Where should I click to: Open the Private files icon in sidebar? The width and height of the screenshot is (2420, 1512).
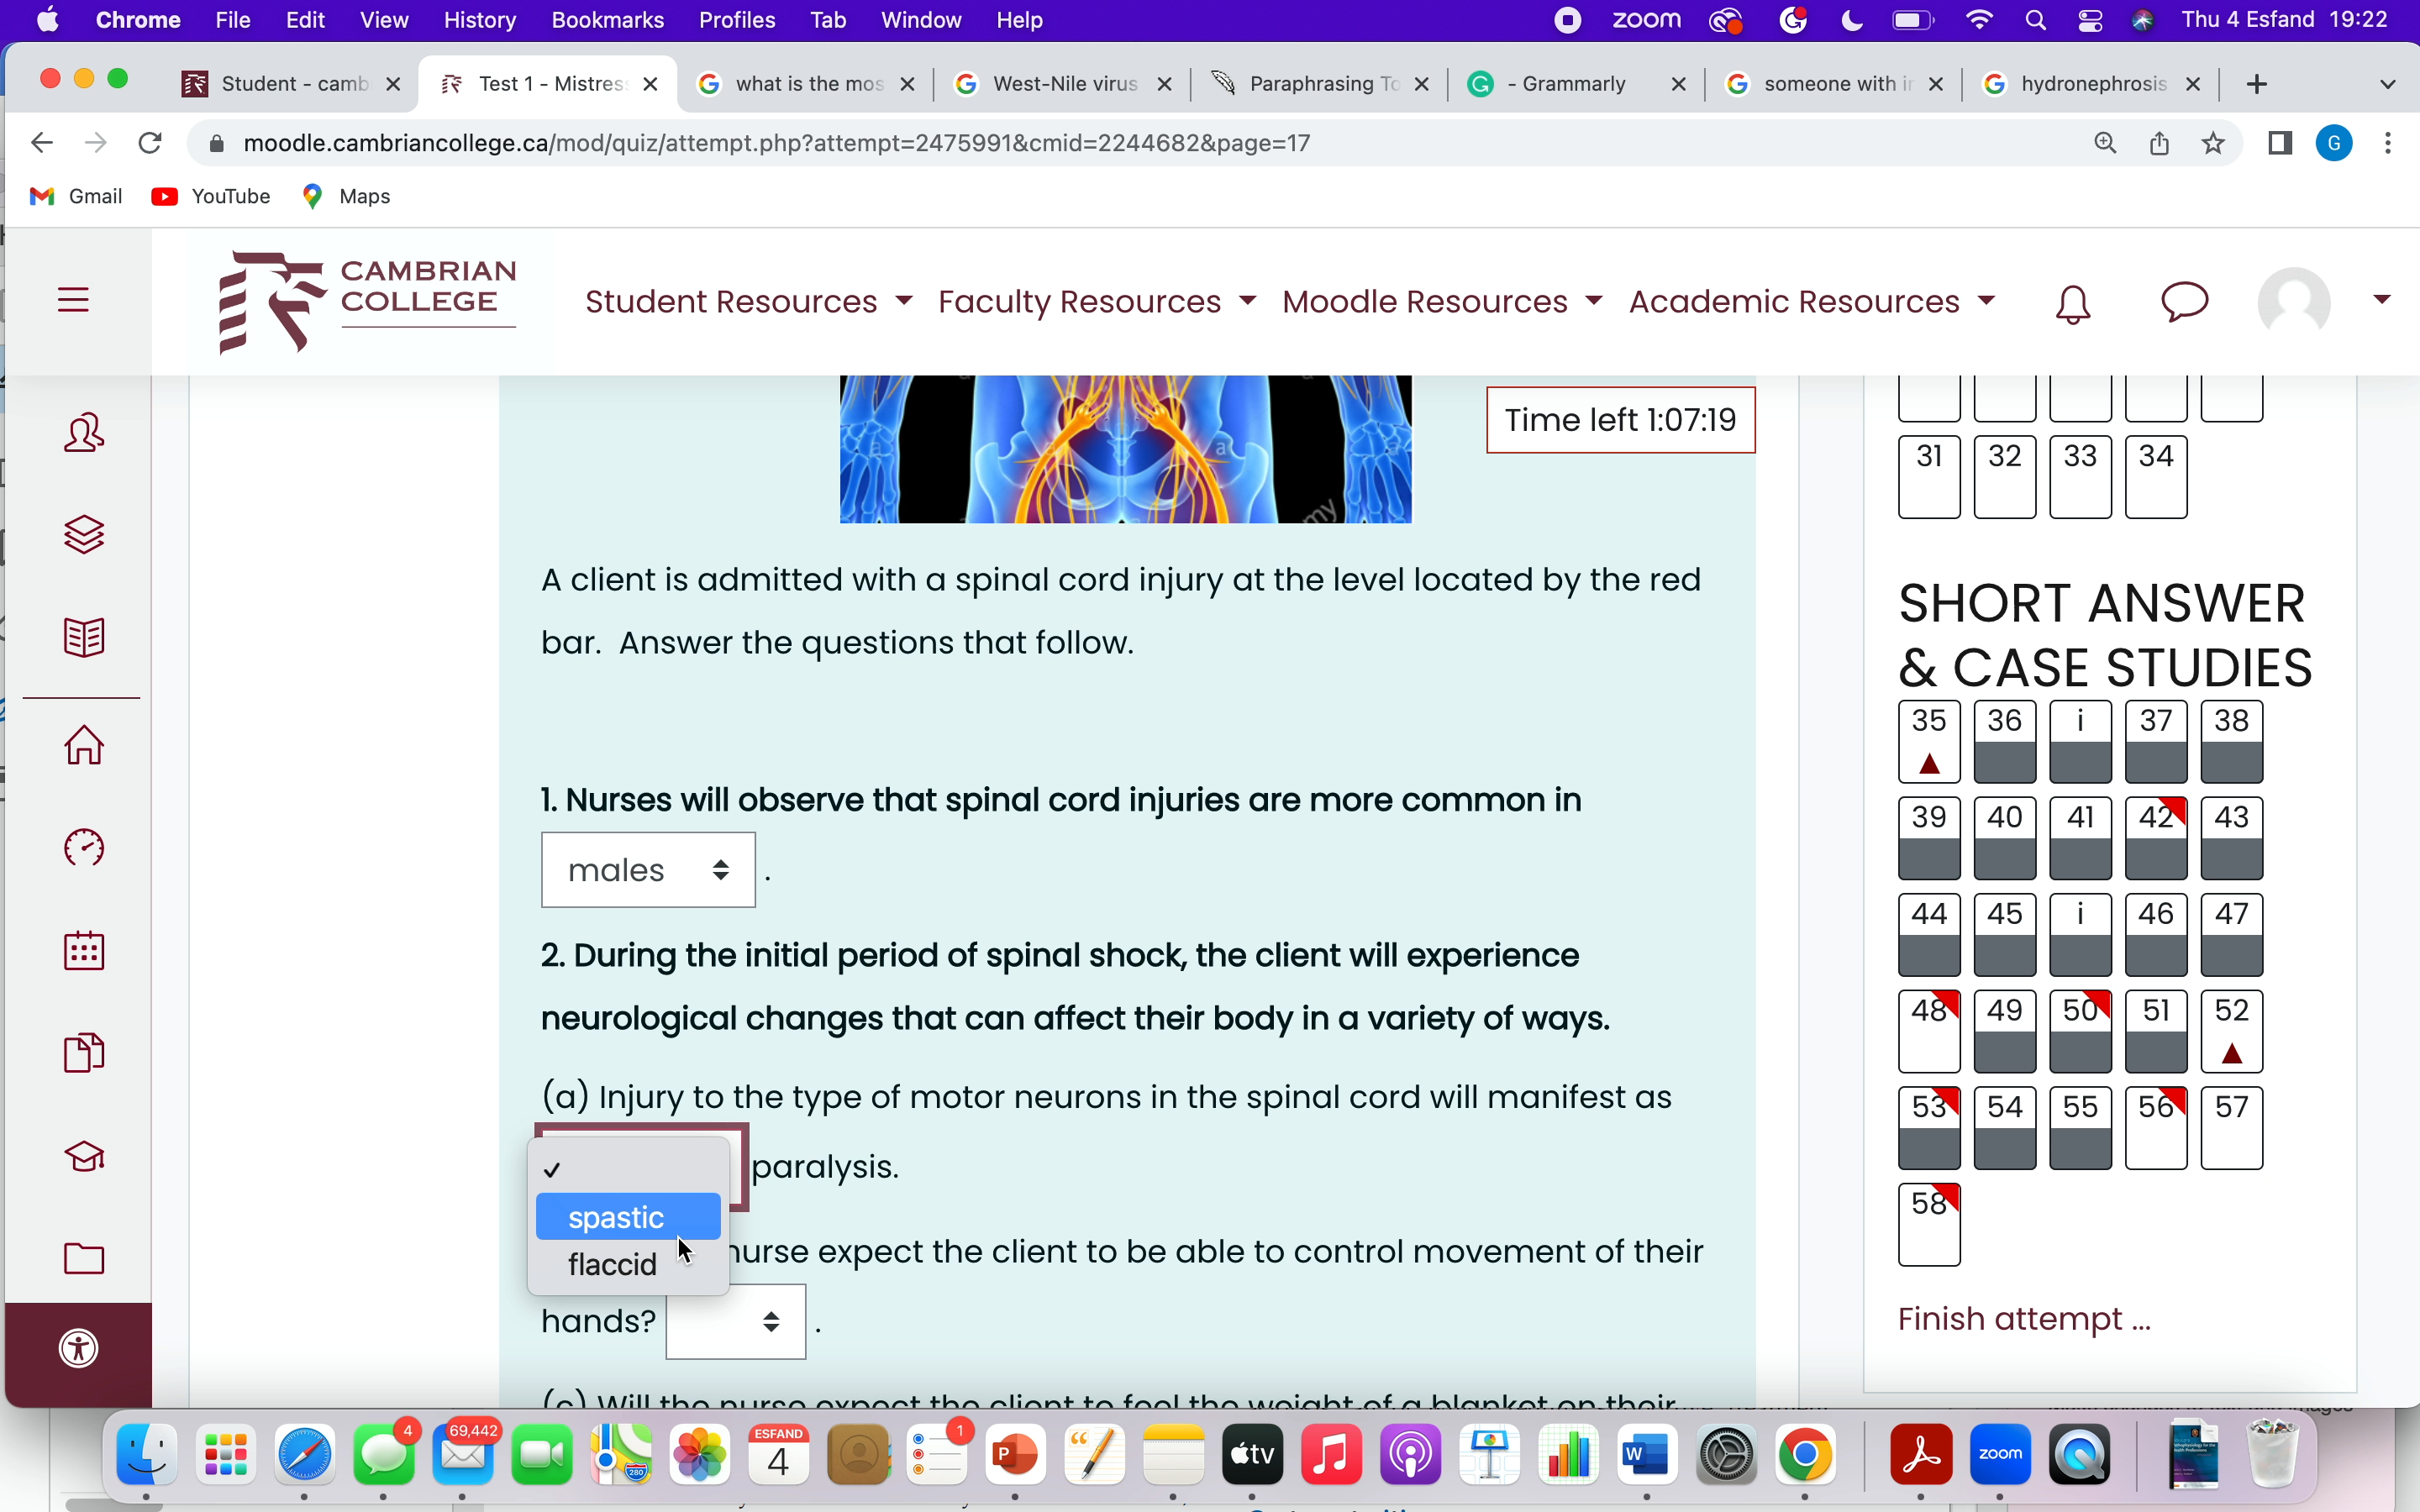point(83,1051)
